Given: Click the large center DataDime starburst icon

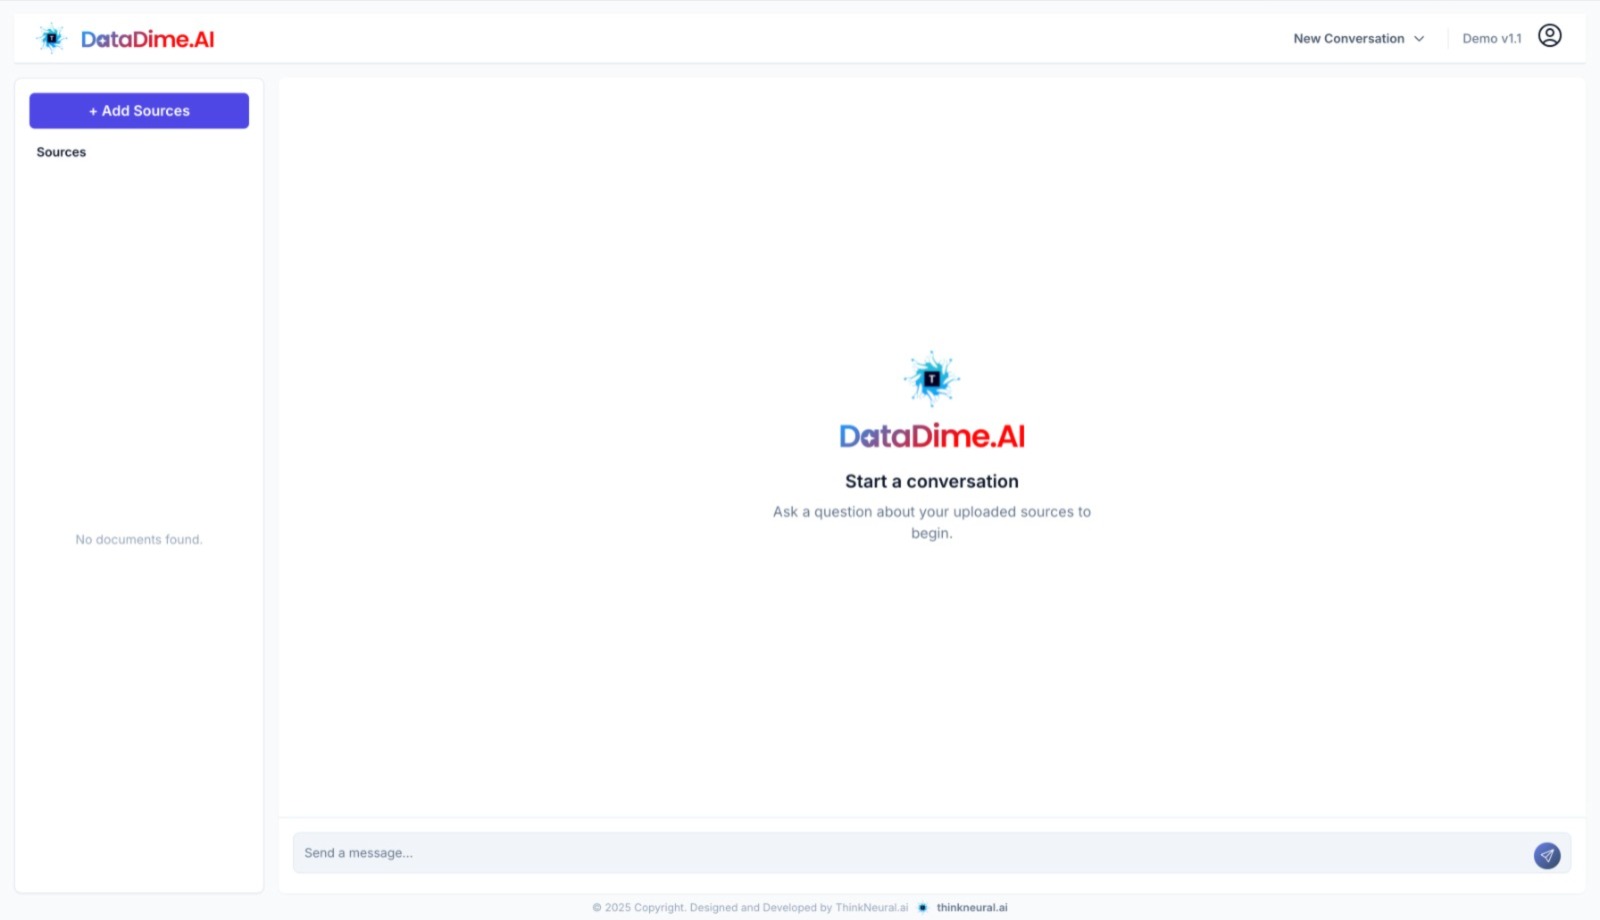Looking at the screenshot, I should (931, 378).
